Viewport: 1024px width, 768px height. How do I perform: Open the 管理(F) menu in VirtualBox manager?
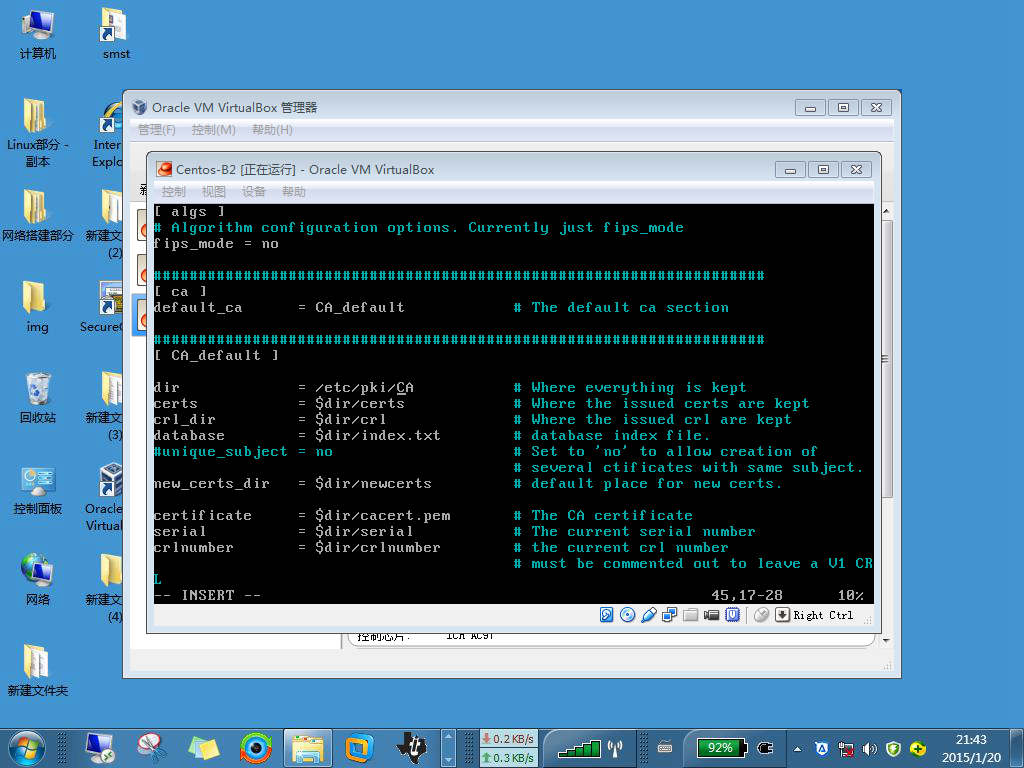(x=157, y=129)
